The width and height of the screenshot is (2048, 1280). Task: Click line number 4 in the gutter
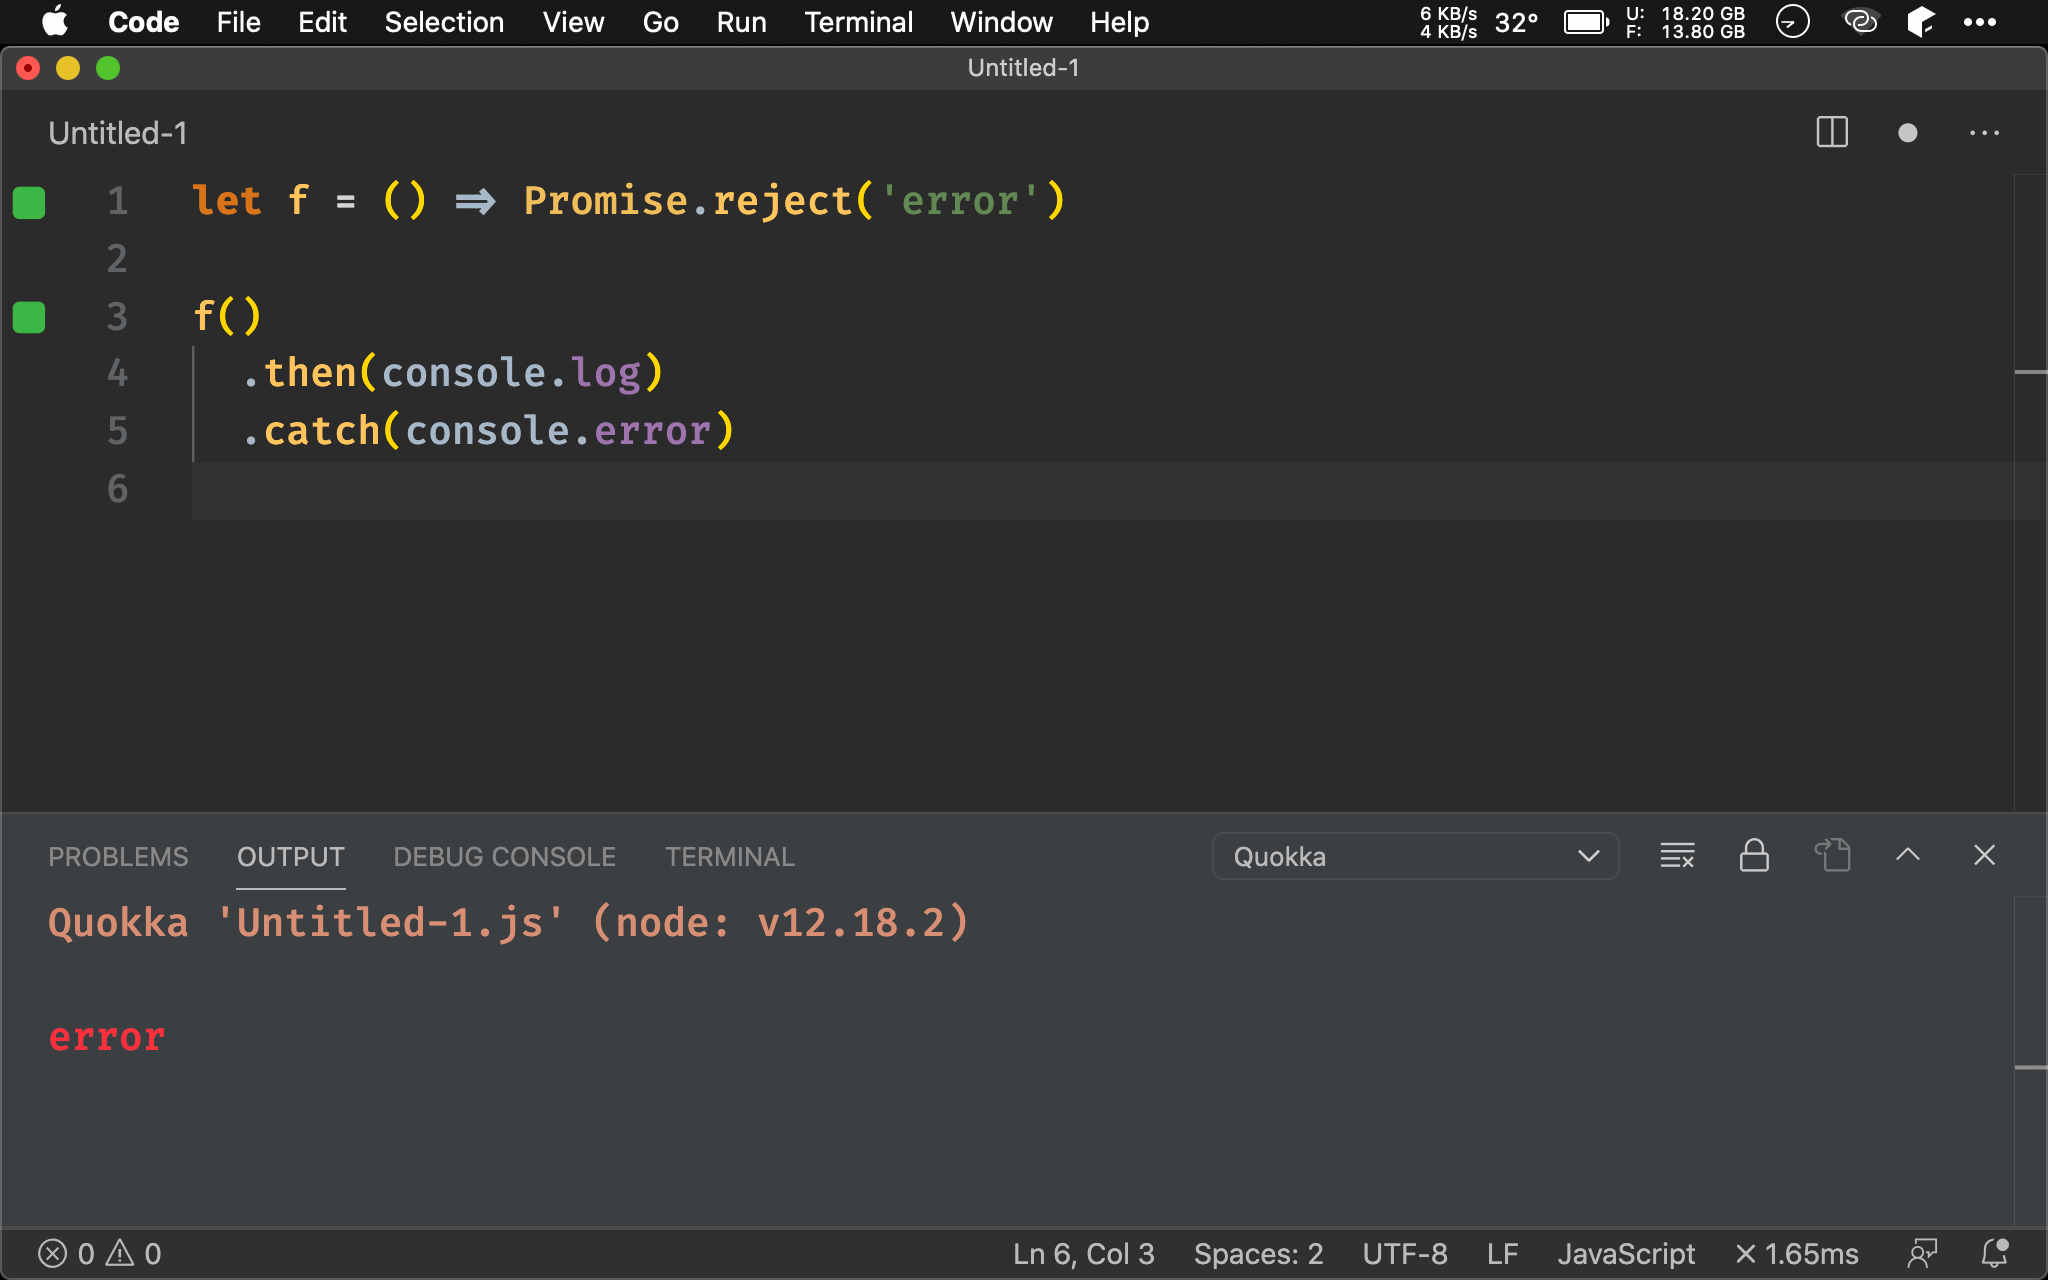tap(117, 373)
